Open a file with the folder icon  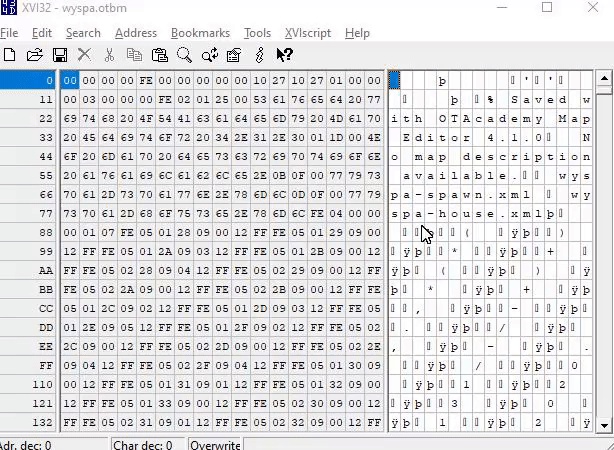click(x=34, y=55)
